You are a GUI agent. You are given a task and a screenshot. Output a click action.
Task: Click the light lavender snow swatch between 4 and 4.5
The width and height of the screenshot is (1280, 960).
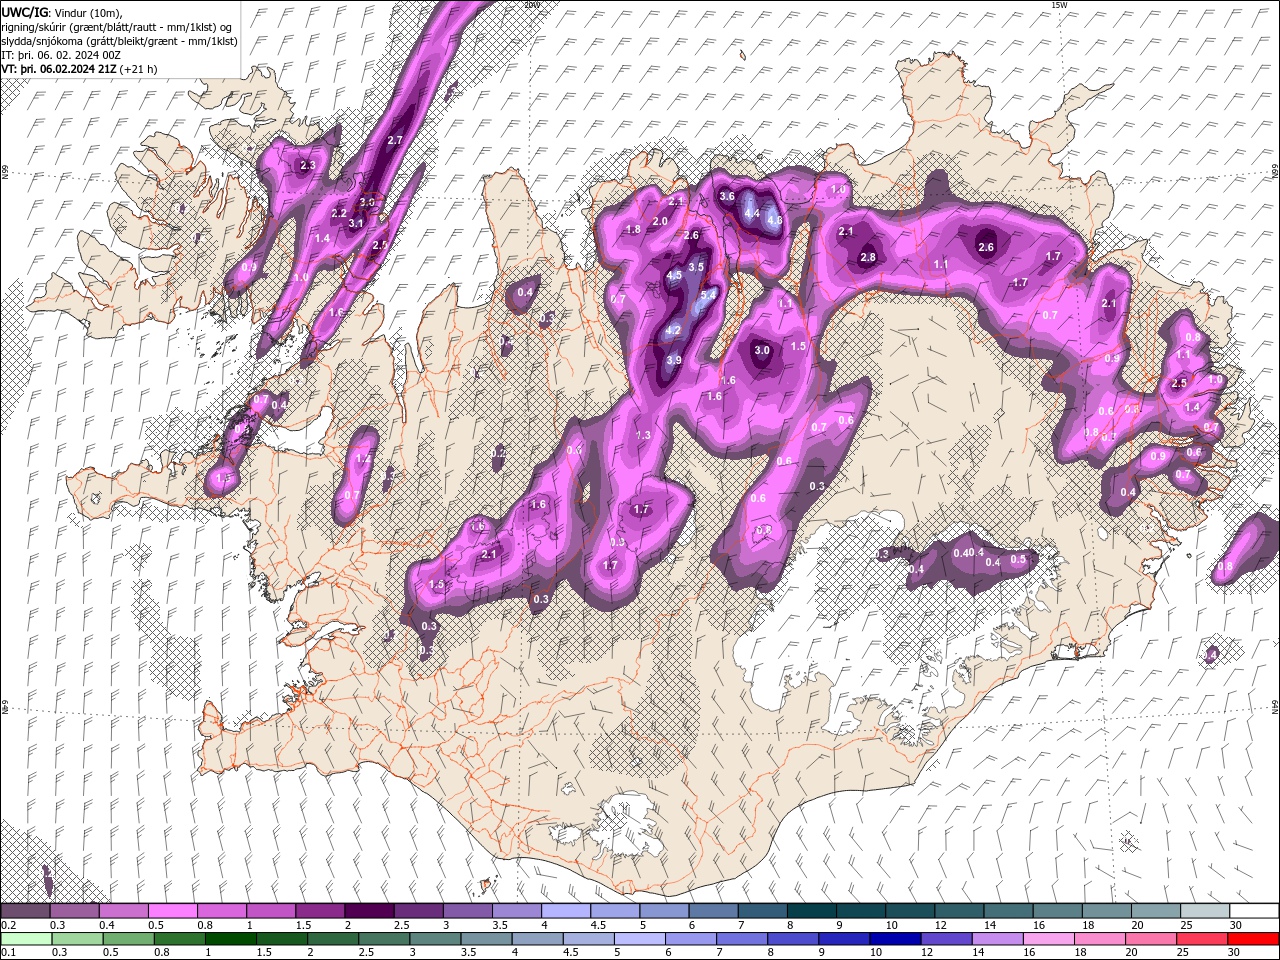565,911
